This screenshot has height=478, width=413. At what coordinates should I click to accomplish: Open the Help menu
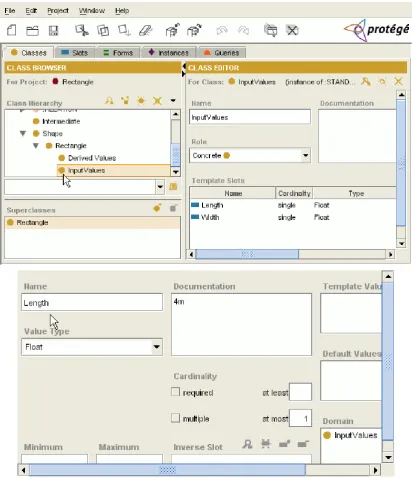(x=122, y=11)
